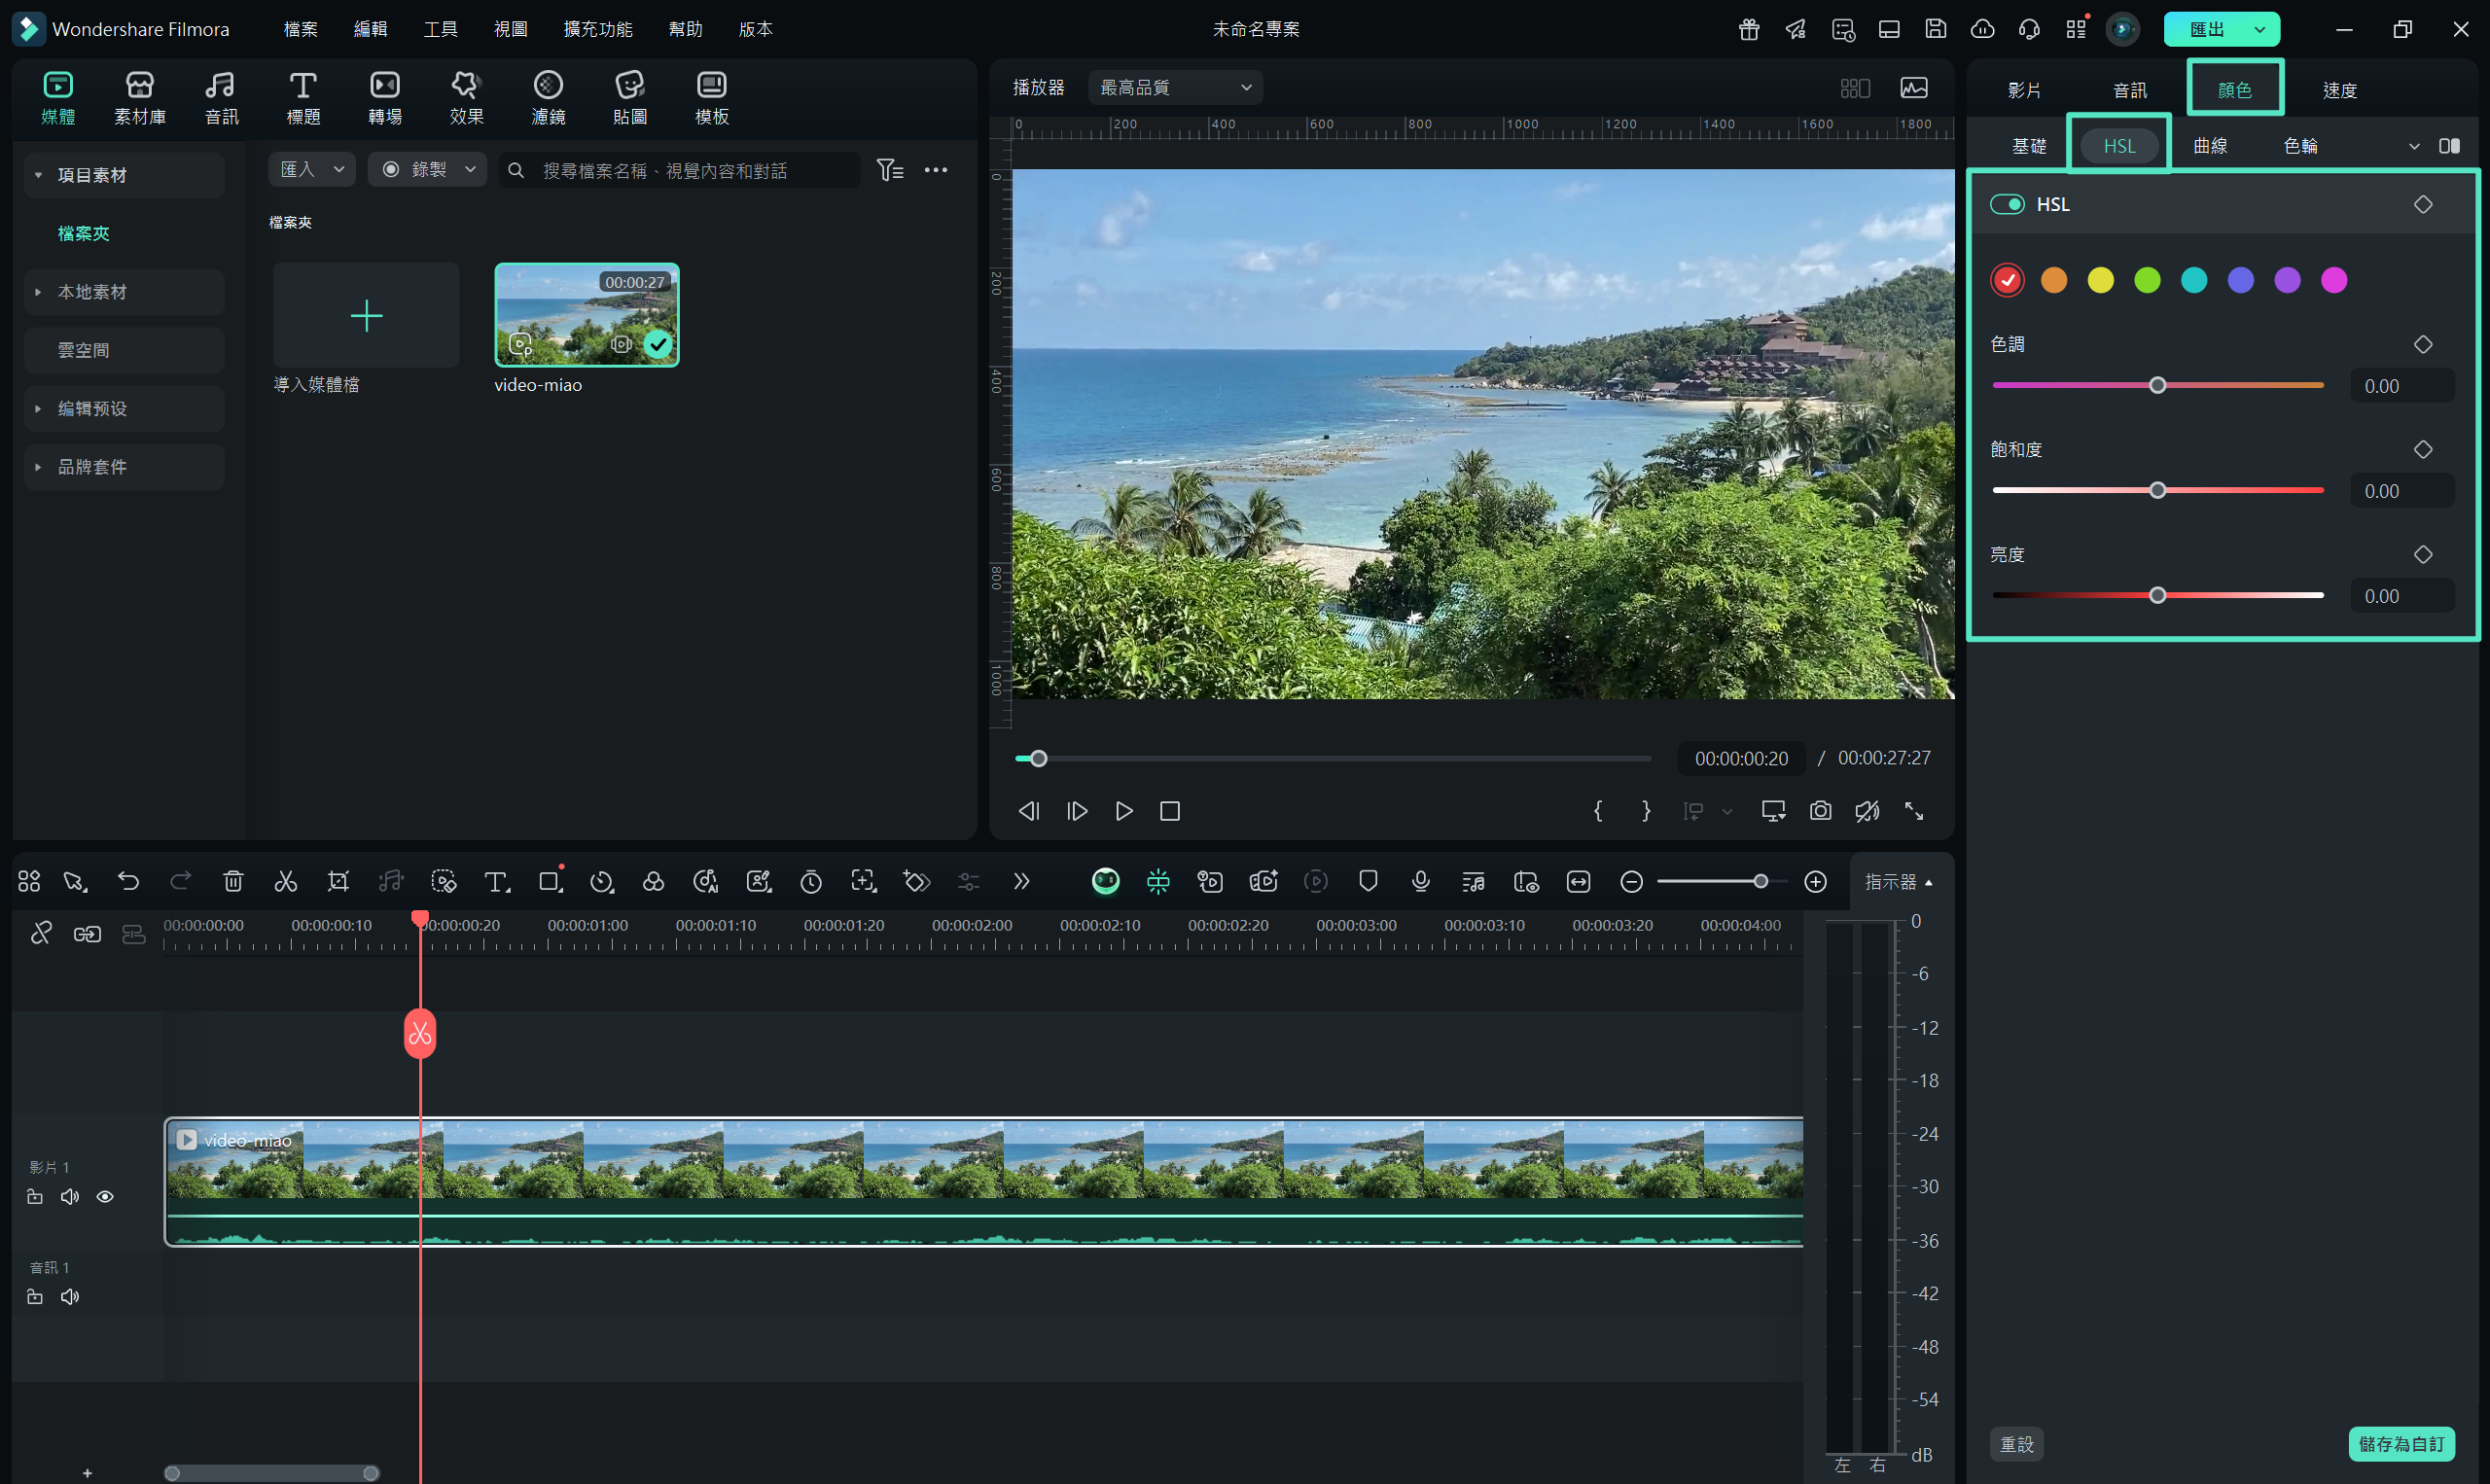The width and height of the screenshot is (2490, 1484).
Task: Click the delete trash icon in timeline toolbar
Action: (233, 881)
